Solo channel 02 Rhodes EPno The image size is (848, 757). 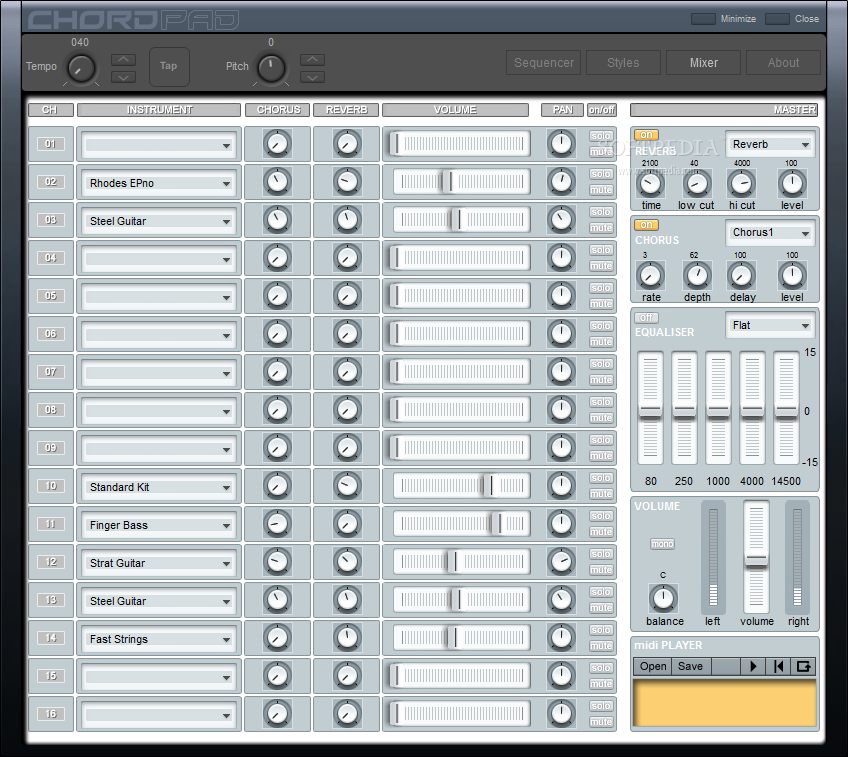click(601, 174)
